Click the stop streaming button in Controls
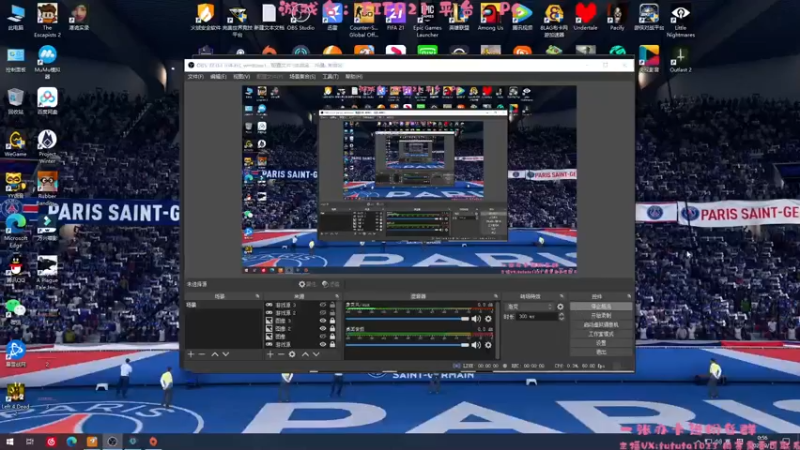 point(601,307)
